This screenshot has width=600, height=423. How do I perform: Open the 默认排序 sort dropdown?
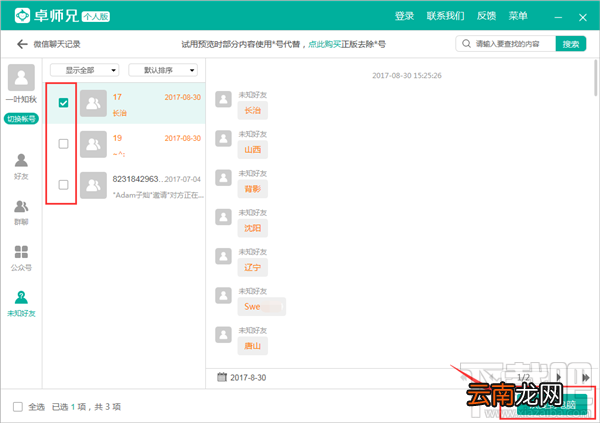pos(163,70)
